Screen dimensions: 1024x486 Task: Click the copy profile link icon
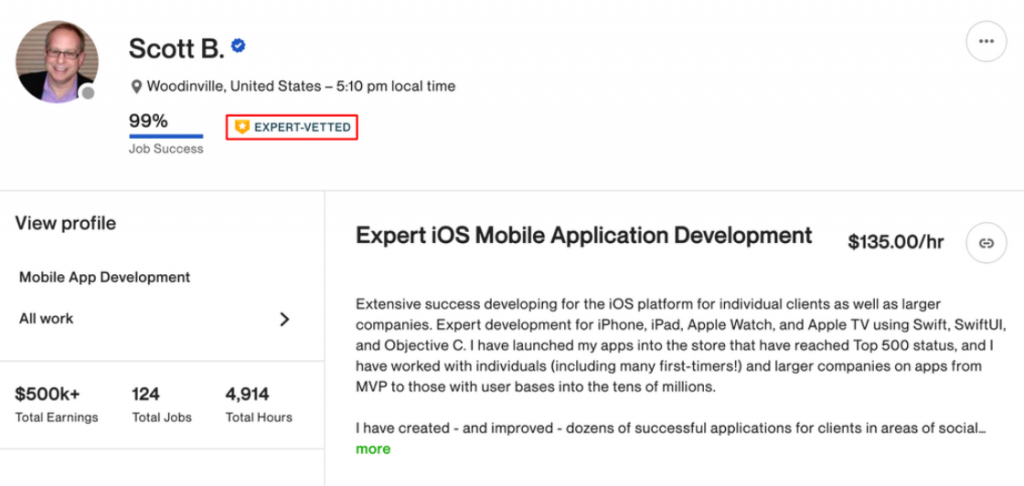(986, 243)
